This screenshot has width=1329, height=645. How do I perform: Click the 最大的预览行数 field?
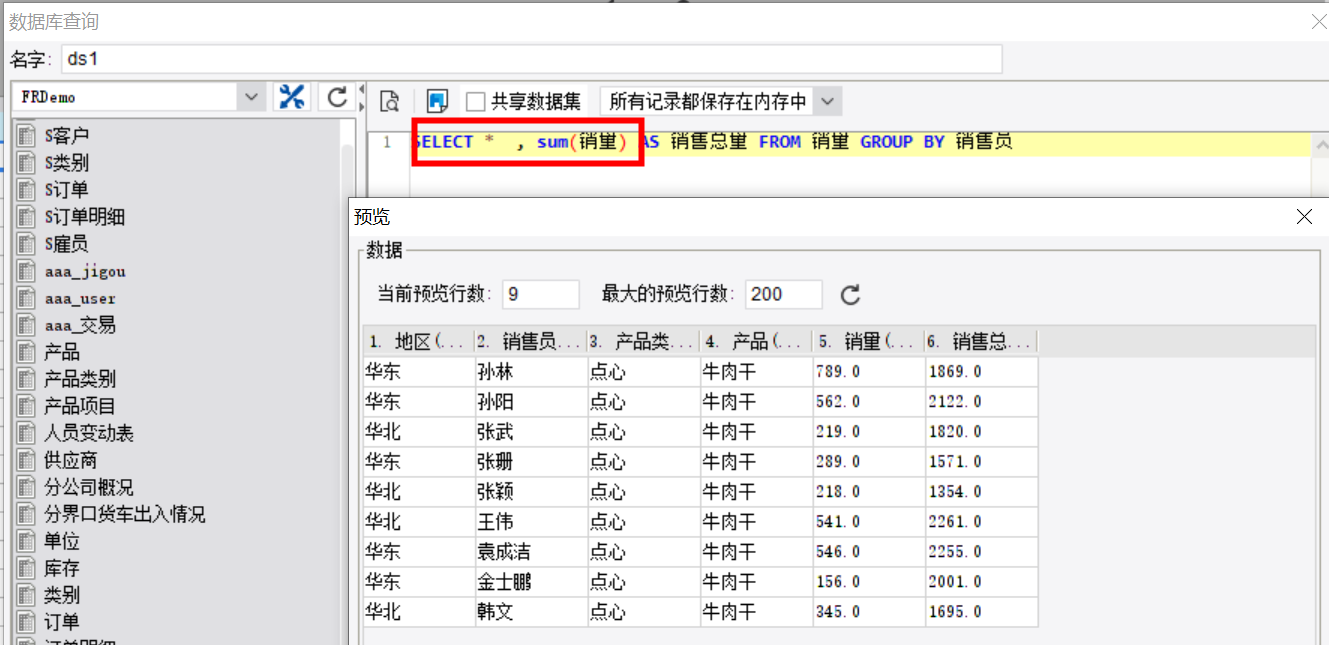pyautogui.click(x=784, y=294)
